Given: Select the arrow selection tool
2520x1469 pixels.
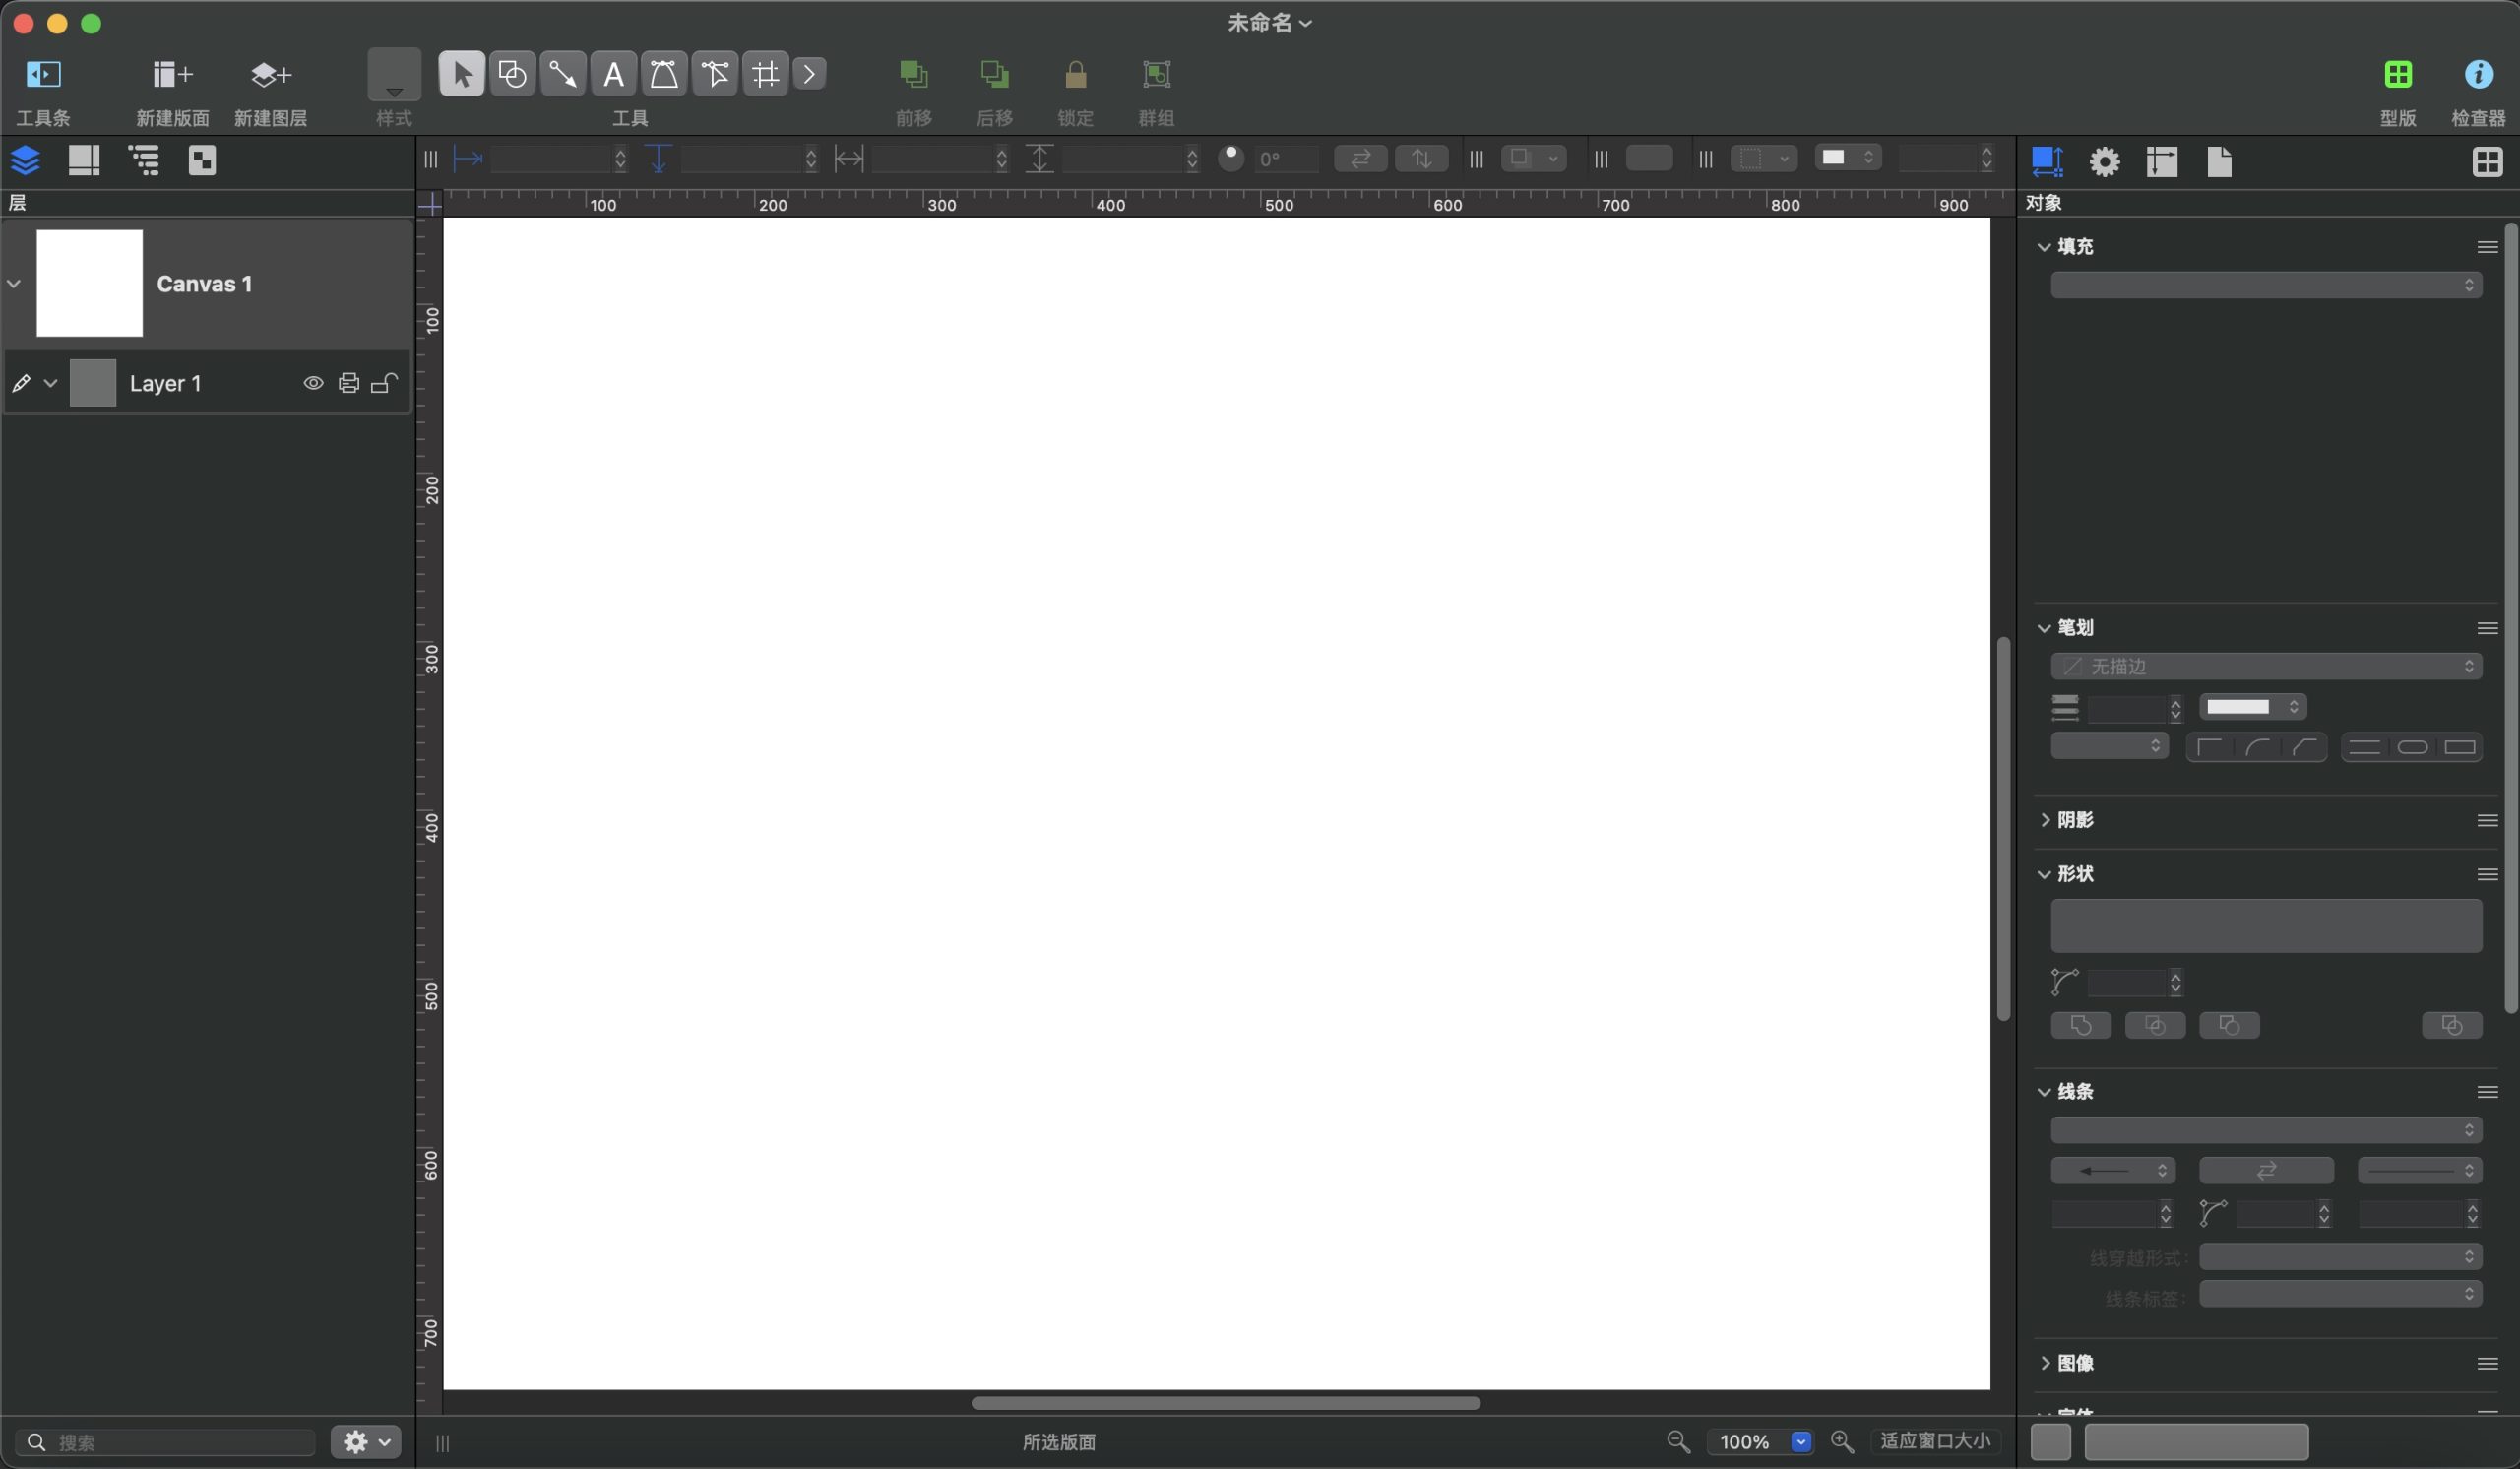Looking at the screenshot, I should click(461, 74).
